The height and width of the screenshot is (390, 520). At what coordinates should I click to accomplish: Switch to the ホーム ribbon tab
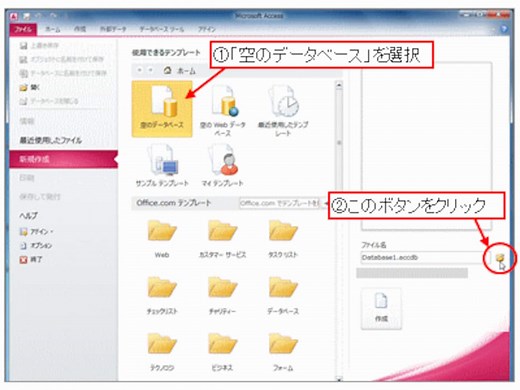click(53, 29)
